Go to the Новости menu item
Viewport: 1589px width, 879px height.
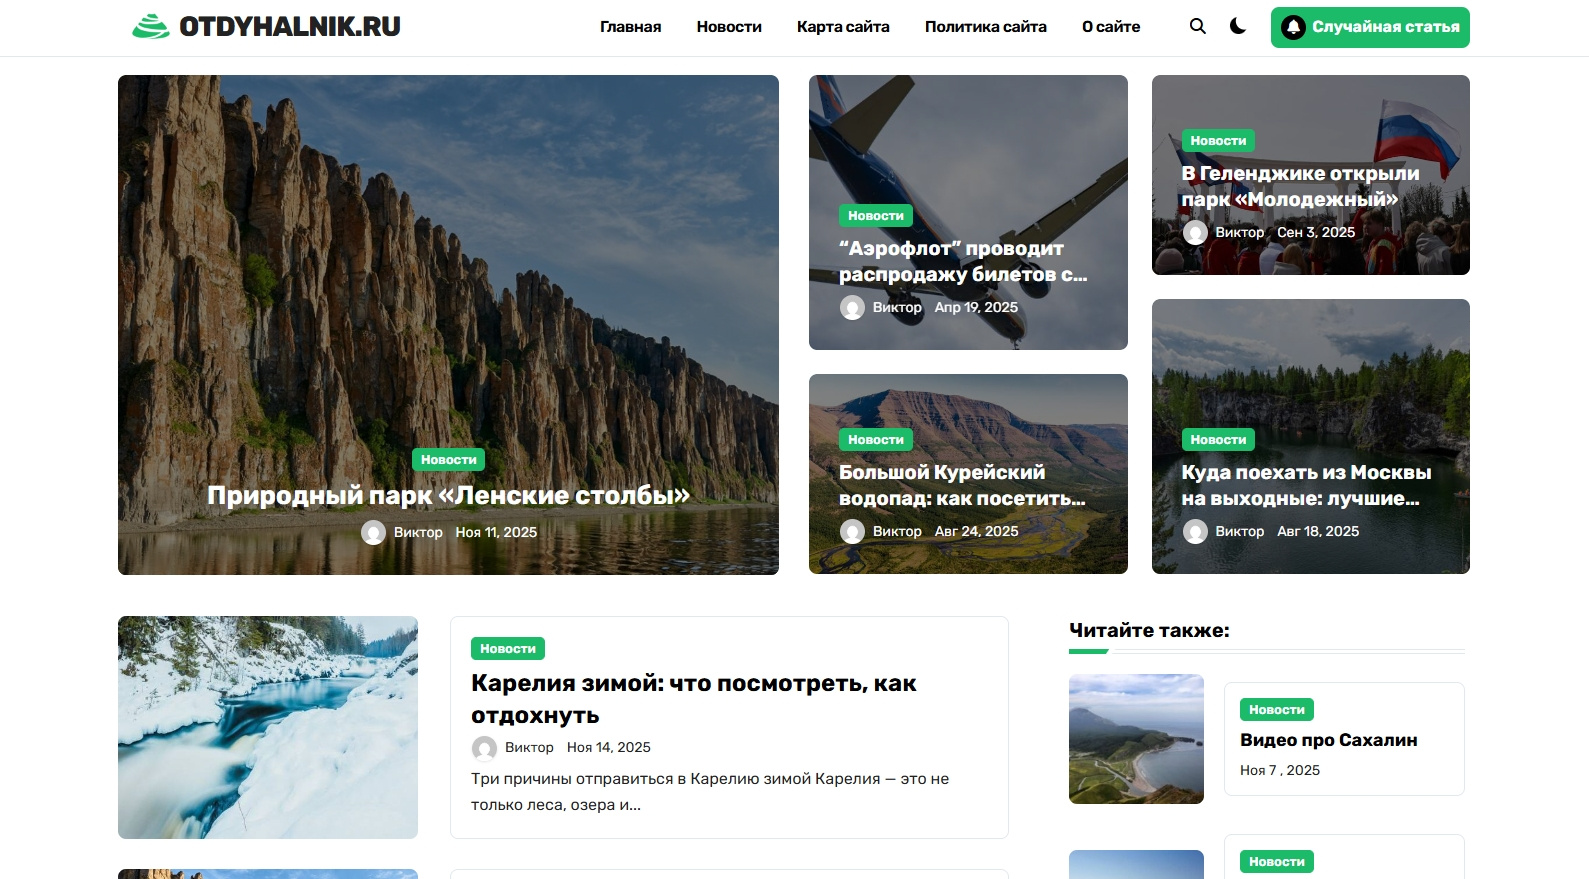coord(729,27)
